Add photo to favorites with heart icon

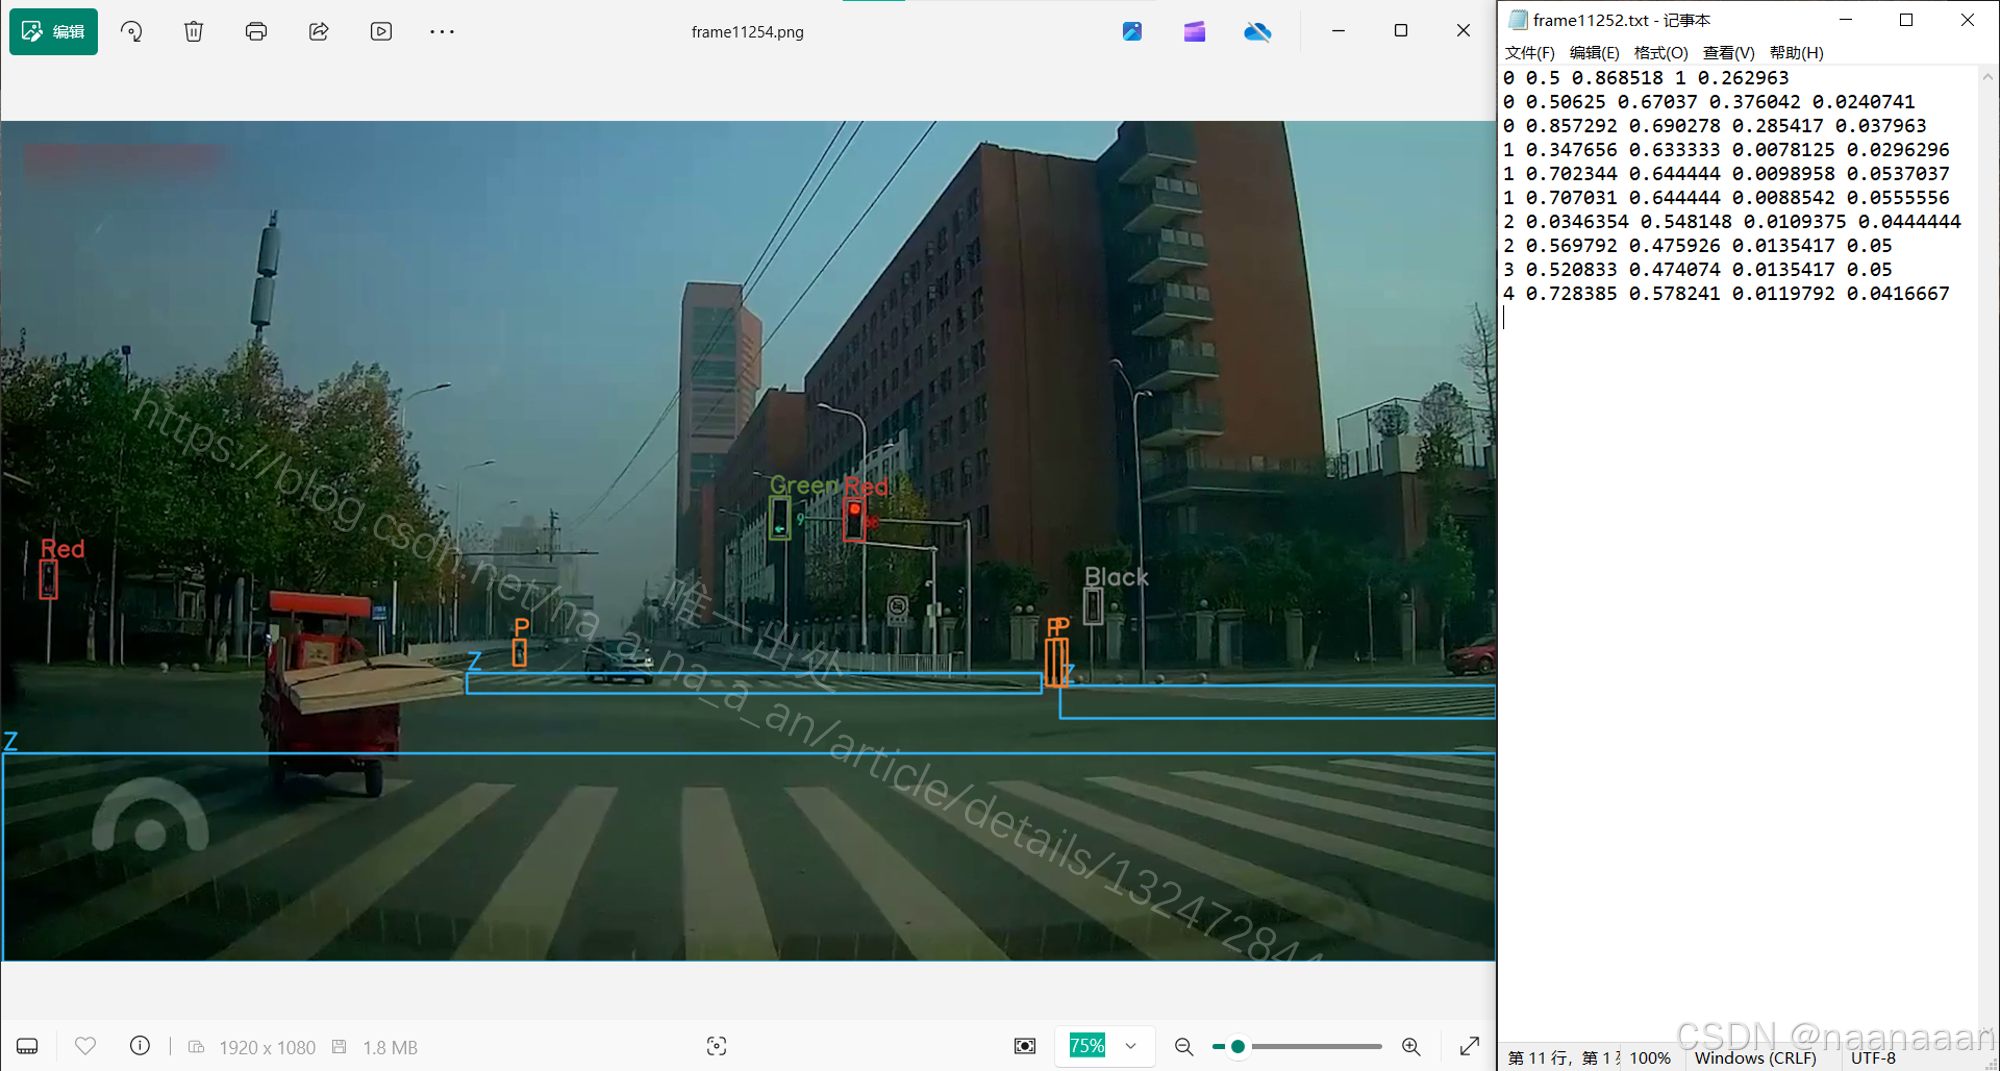pyautogui.click(x=86, y=1046)
